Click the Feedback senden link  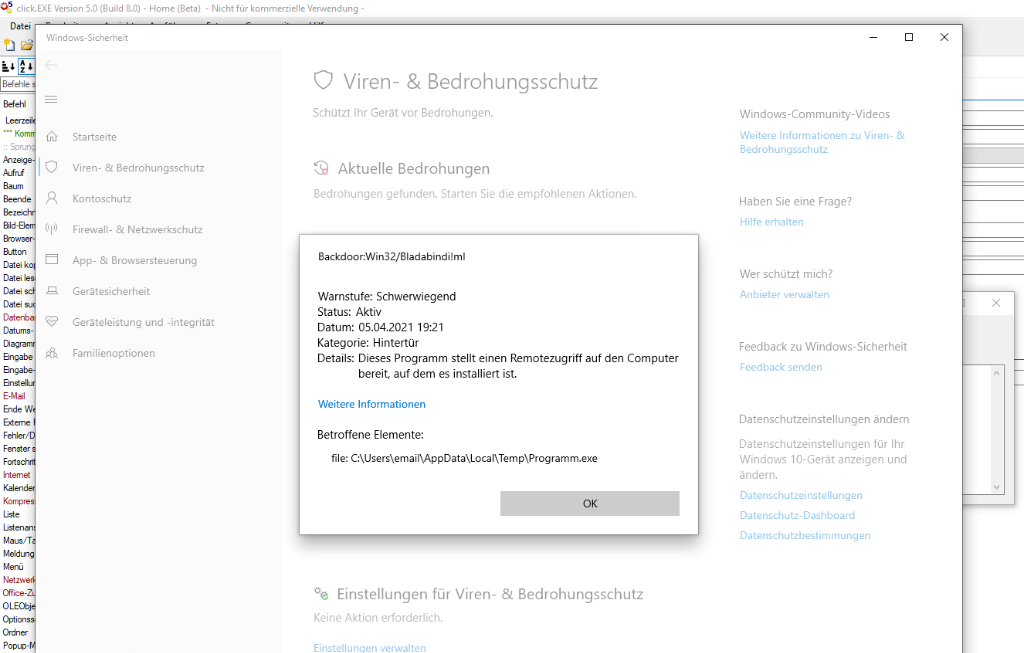(780, 367)
